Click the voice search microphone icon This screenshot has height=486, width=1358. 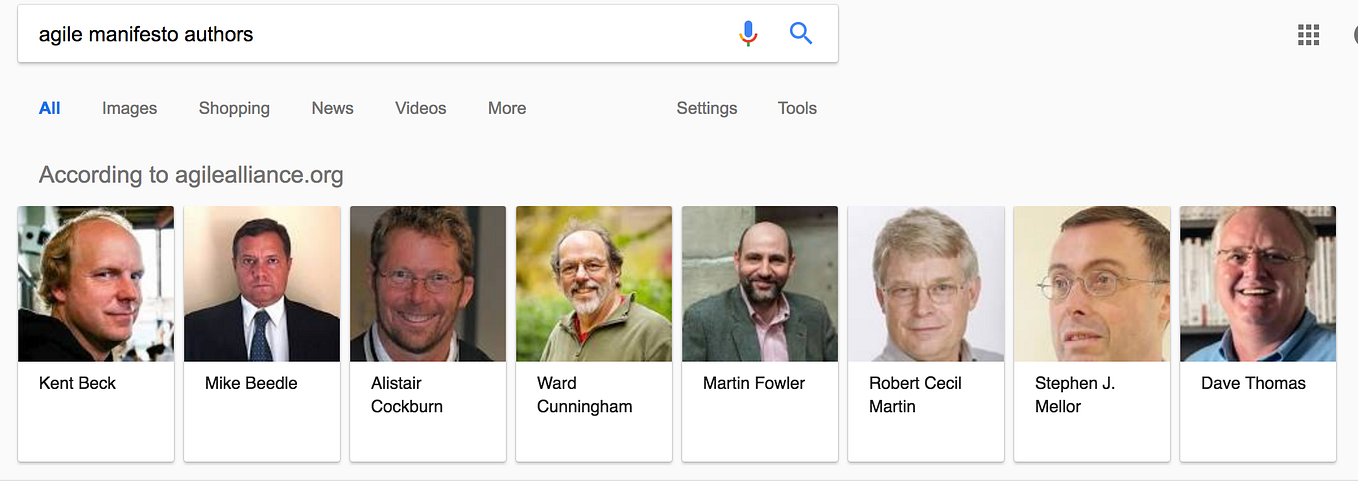(x=748, y=34)
